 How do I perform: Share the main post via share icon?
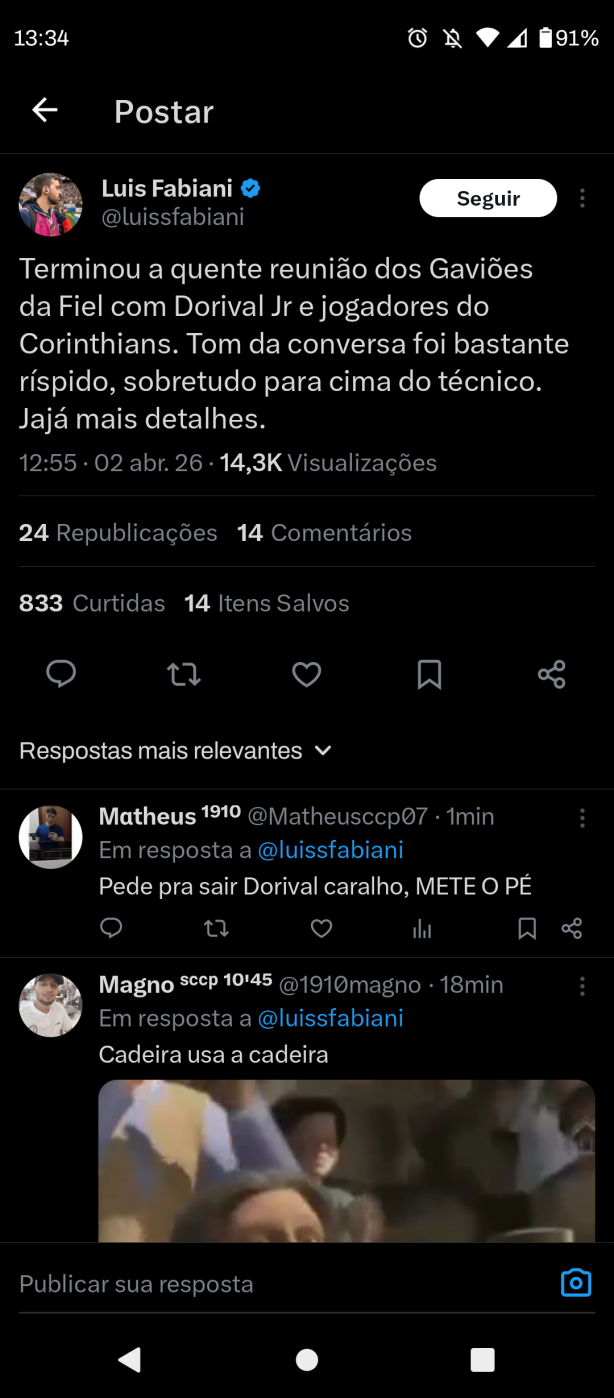point(551,675)
